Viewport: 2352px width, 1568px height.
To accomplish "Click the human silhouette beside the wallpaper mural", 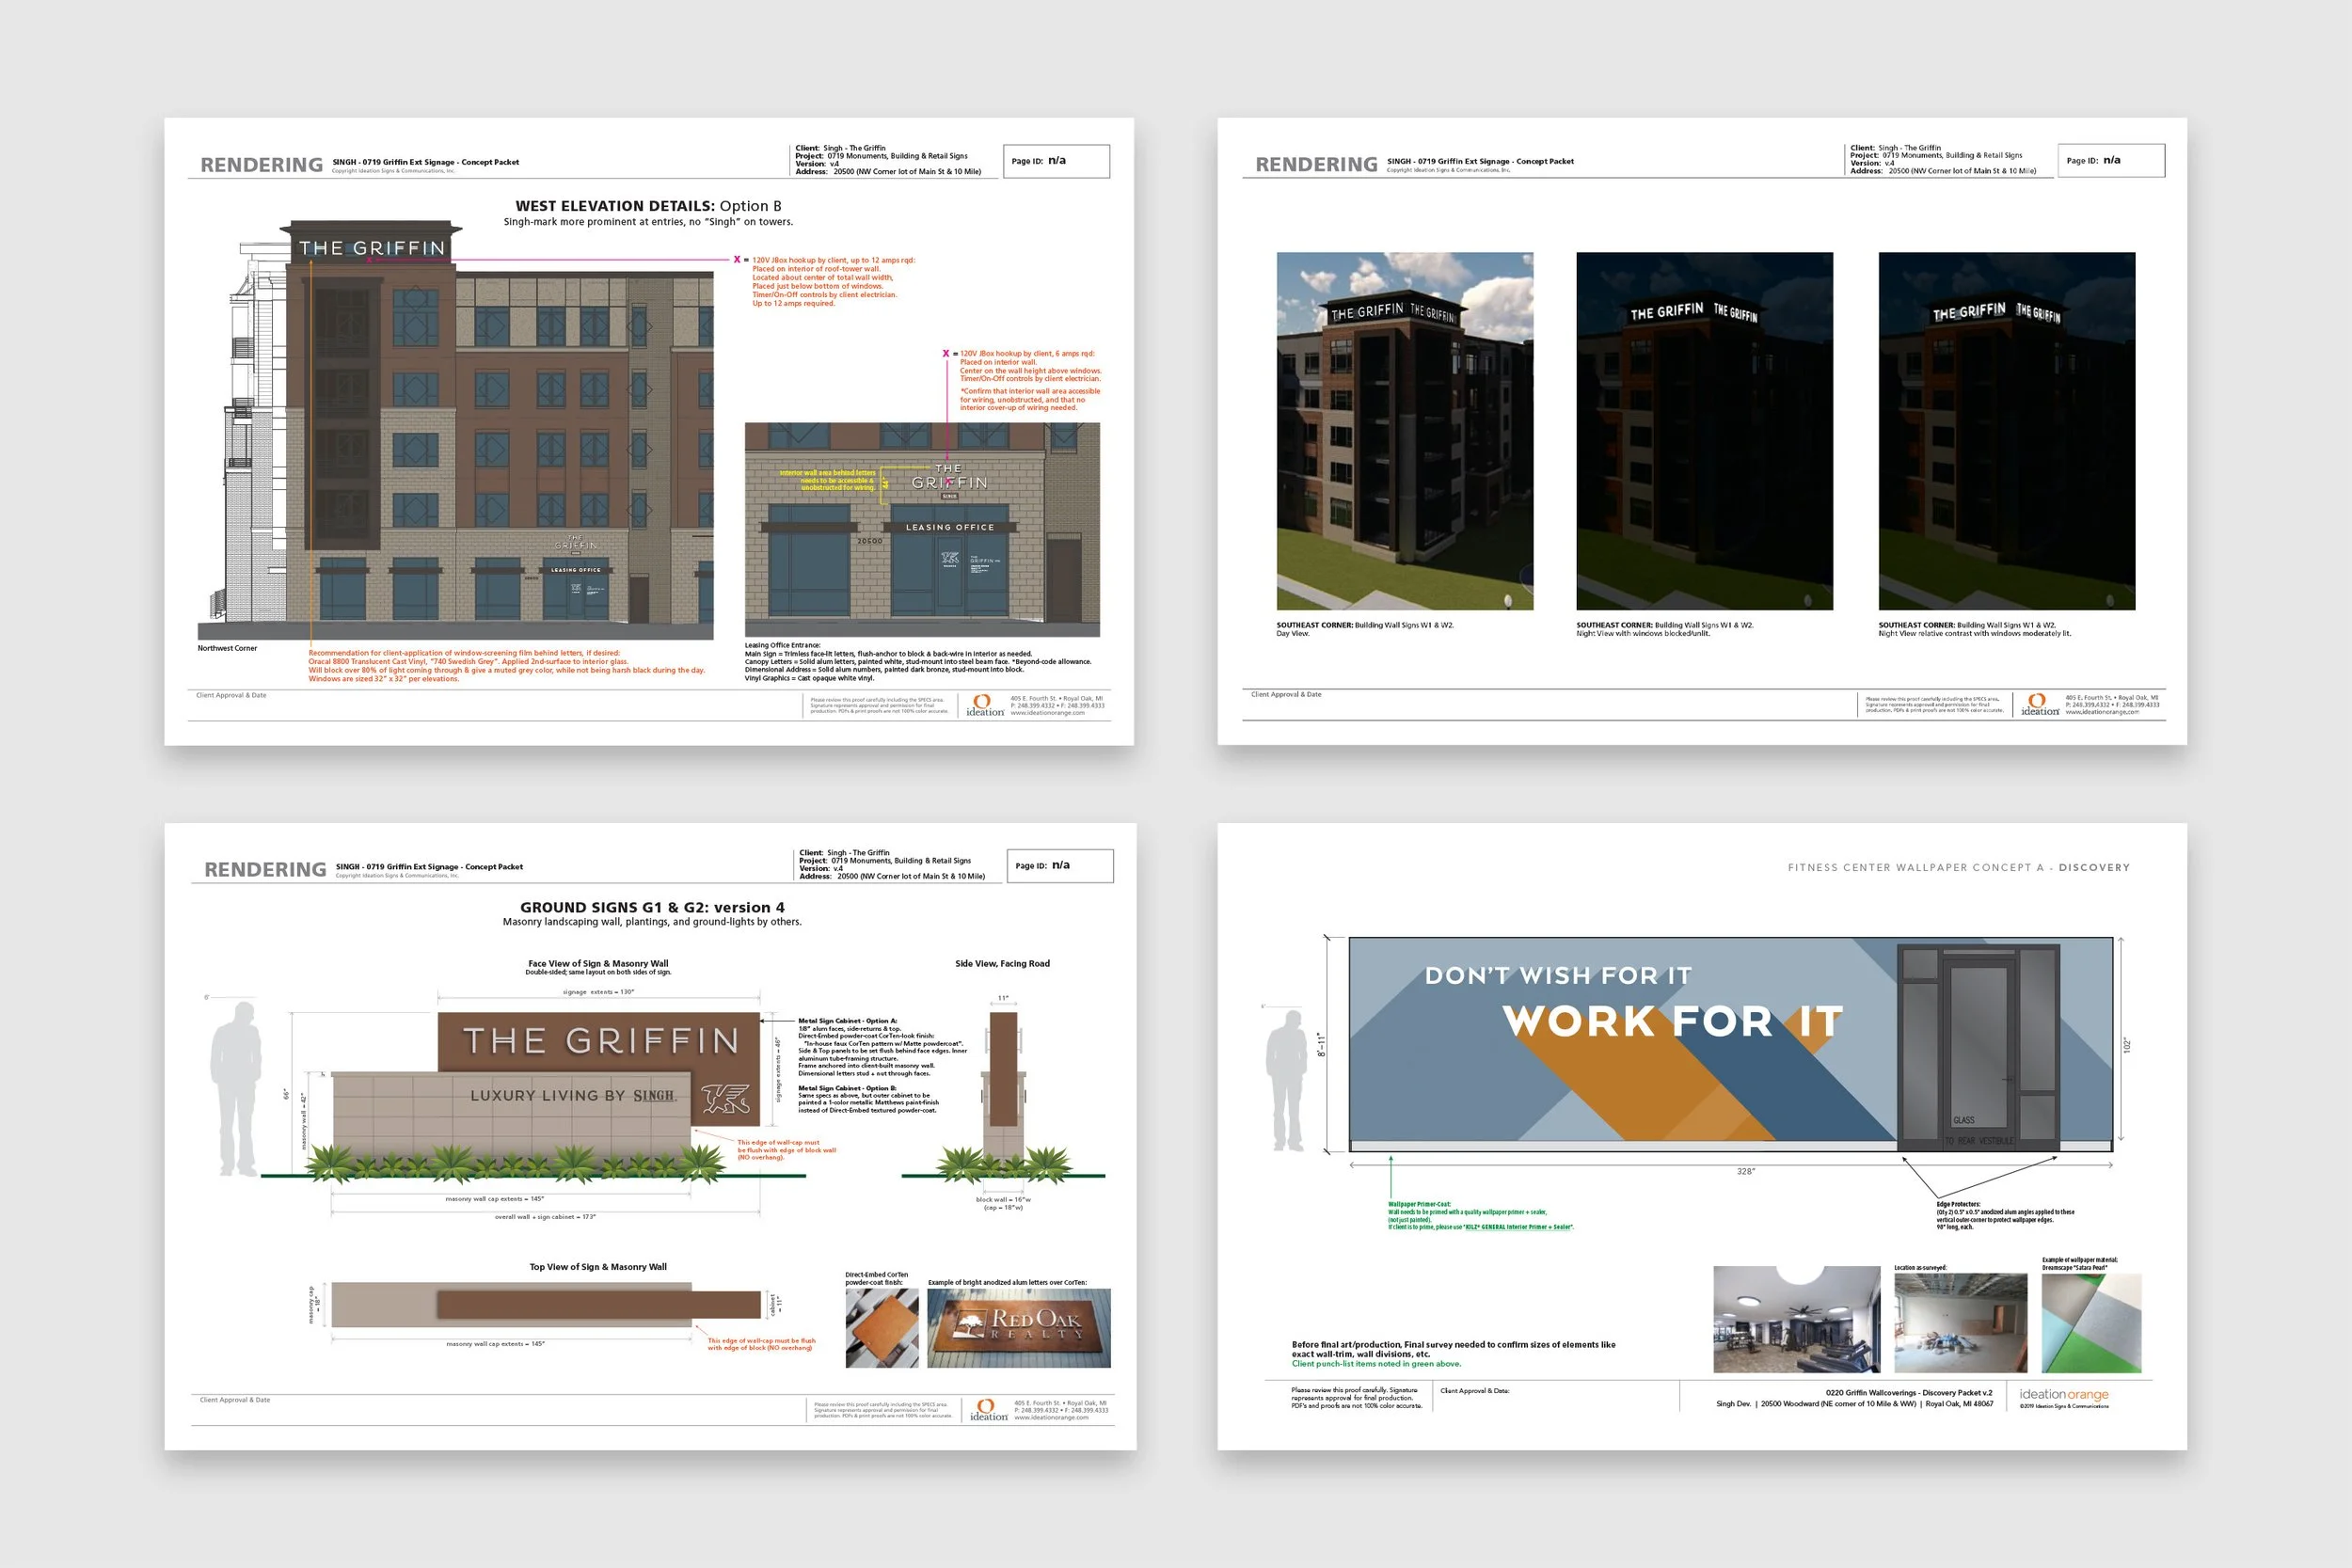I will tap(1287, 1082).
